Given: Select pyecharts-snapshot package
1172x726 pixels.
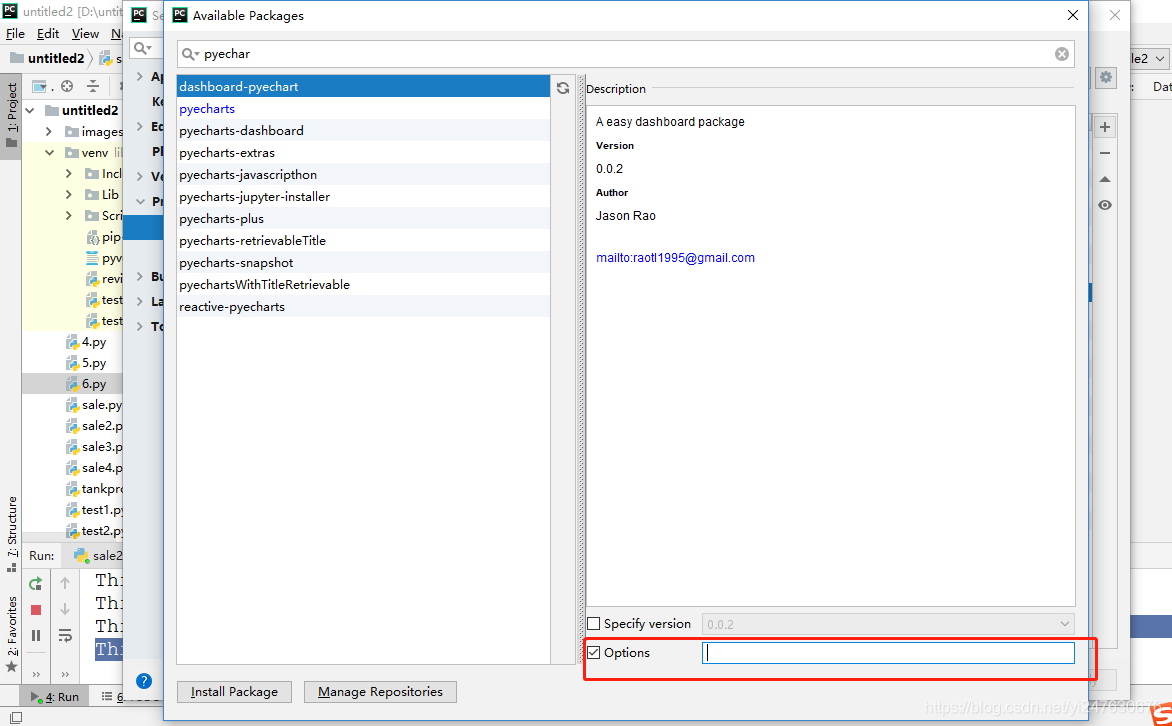Looking at the screenshot, I should coord(363,262).
